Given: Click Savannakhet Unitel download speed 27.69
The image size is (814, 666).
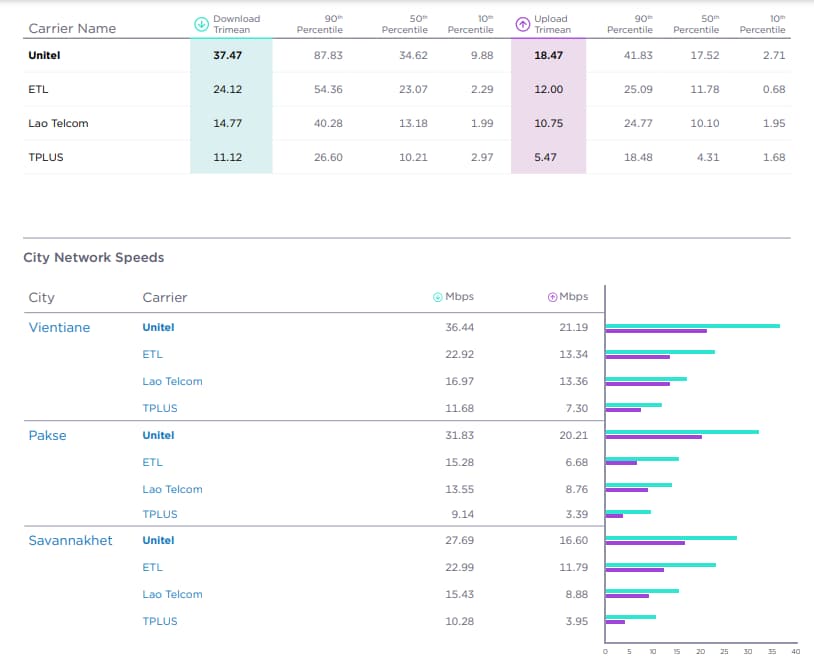Looking at the screenshot, I should [459, 540].
